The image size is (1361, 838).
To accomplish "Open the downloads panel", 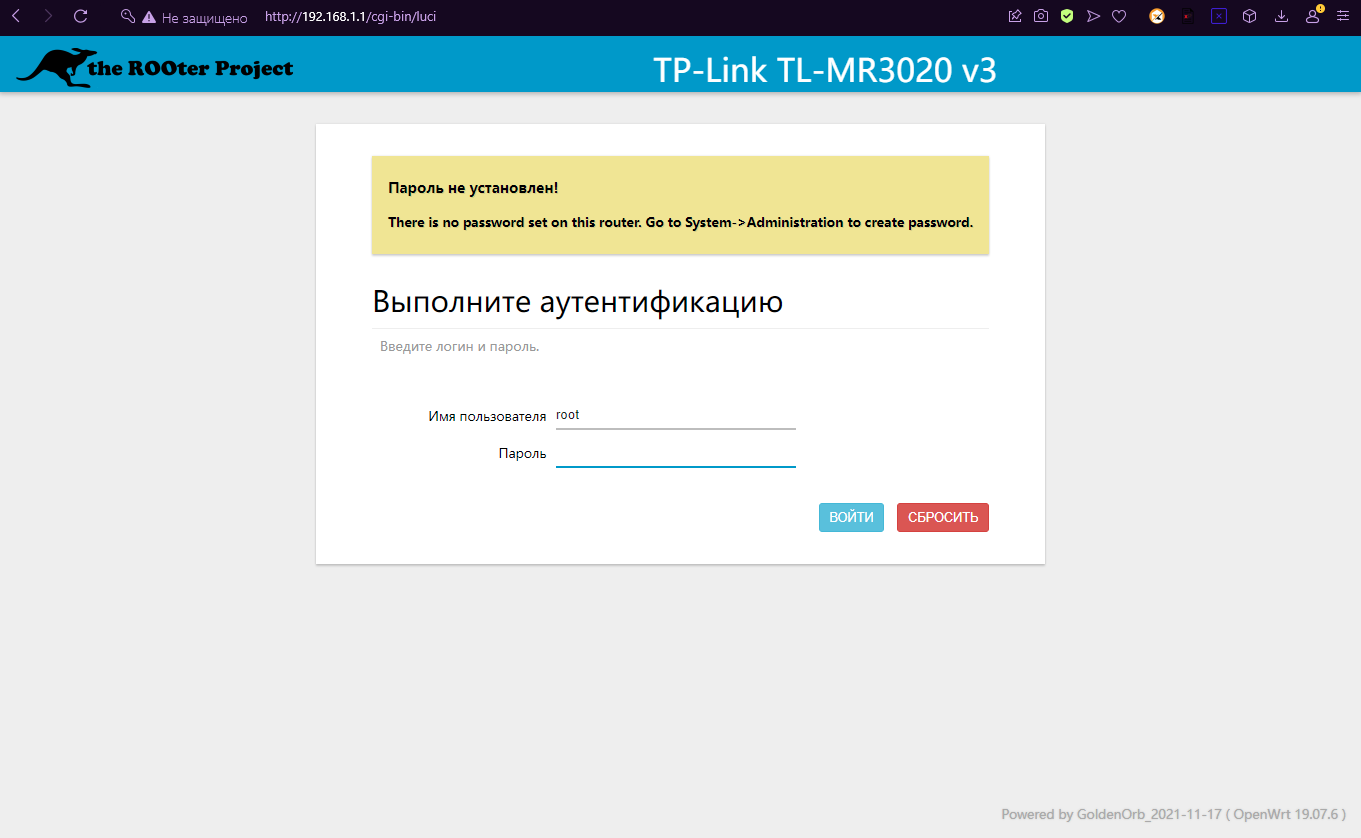I will [1281, 16].
